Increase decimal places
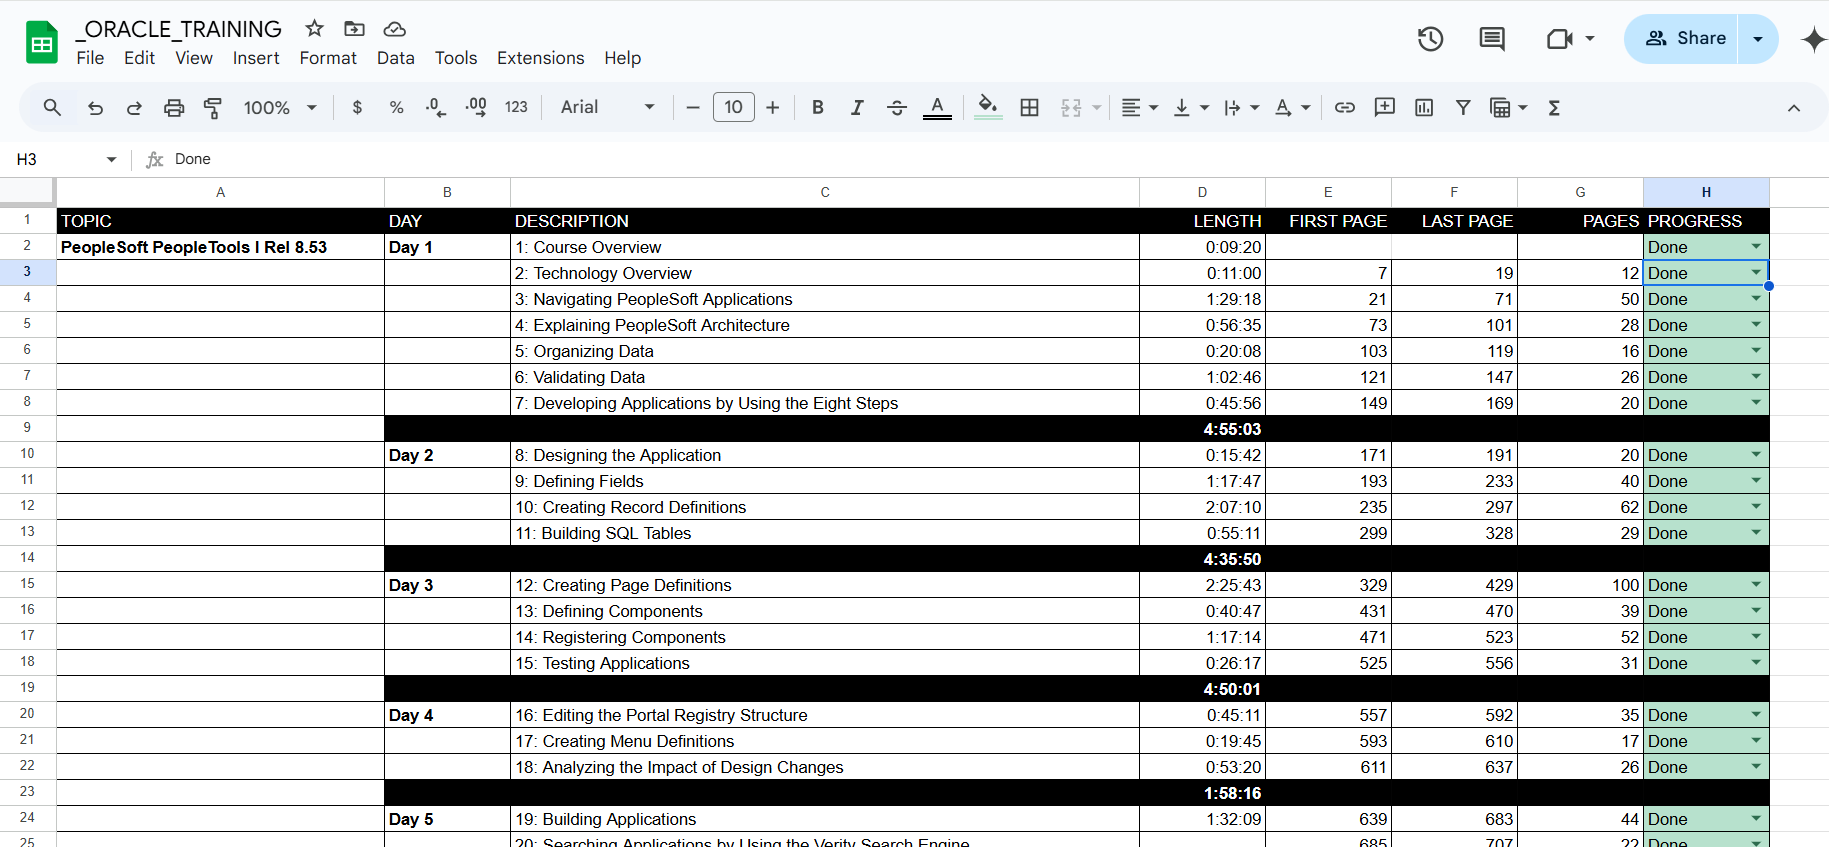 pos(476,107)
